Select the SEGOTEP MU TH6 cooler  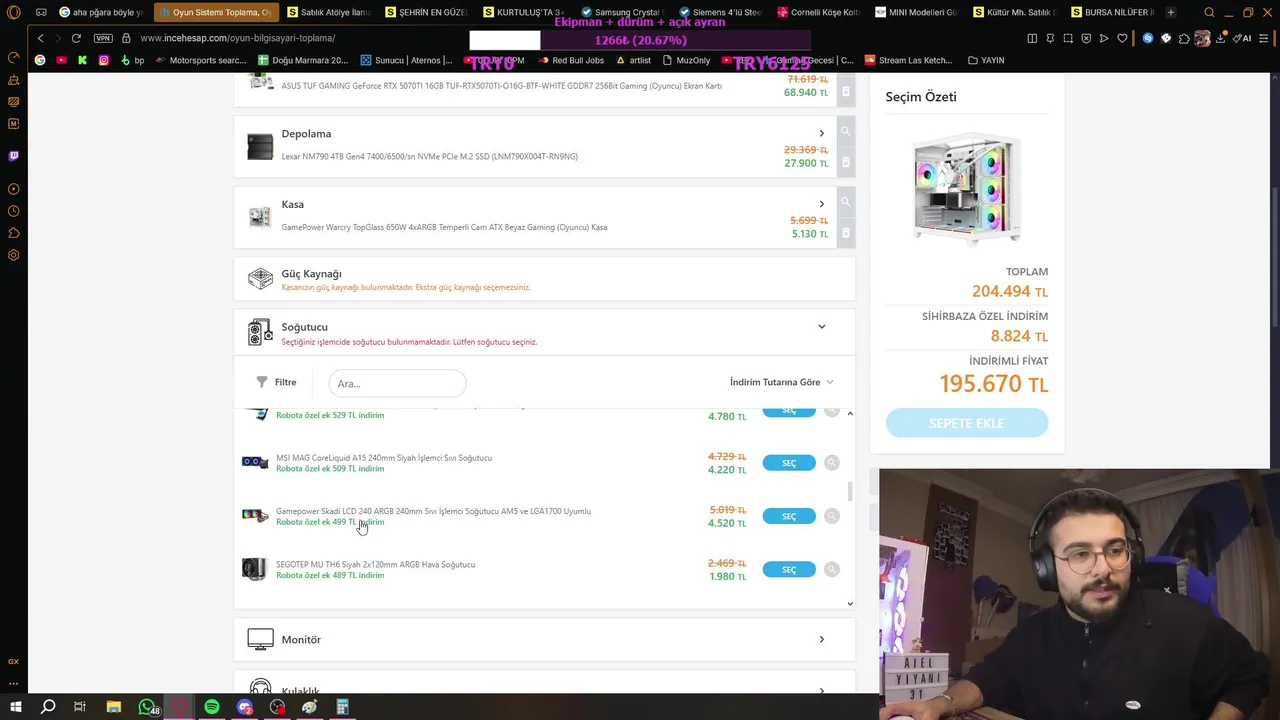coord(789,569)
